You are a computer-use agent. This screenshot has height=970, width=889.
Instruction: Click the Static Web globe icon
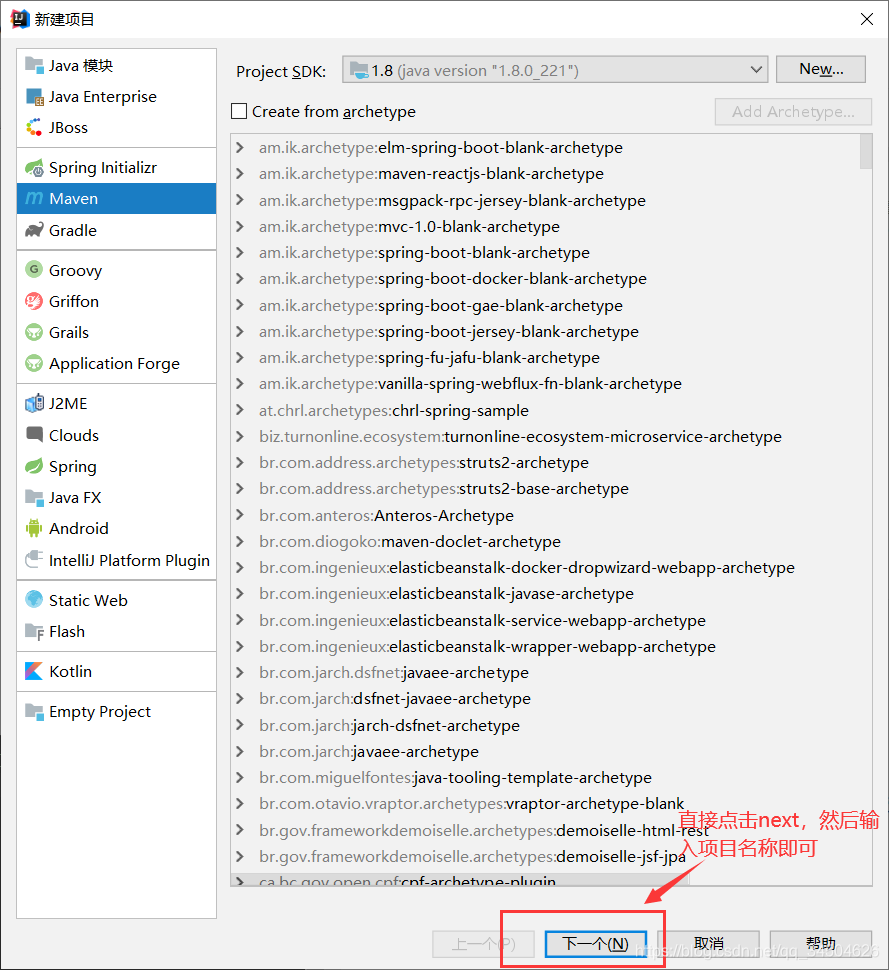34,599
